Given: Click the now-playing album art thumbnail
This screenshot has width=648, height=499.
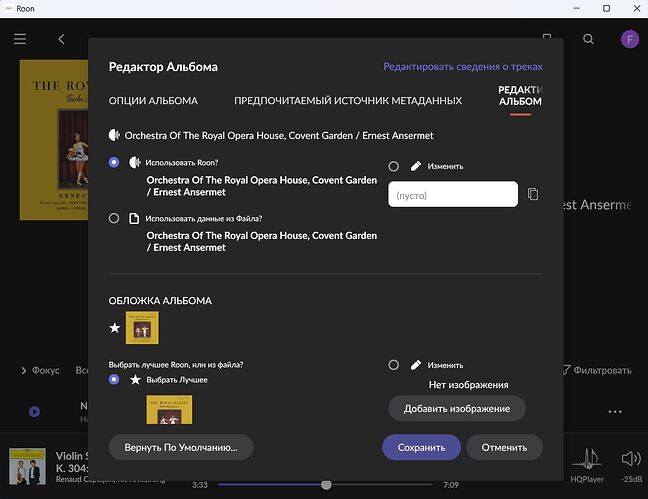Looking at the screenshot, I should tap(28, 466).
